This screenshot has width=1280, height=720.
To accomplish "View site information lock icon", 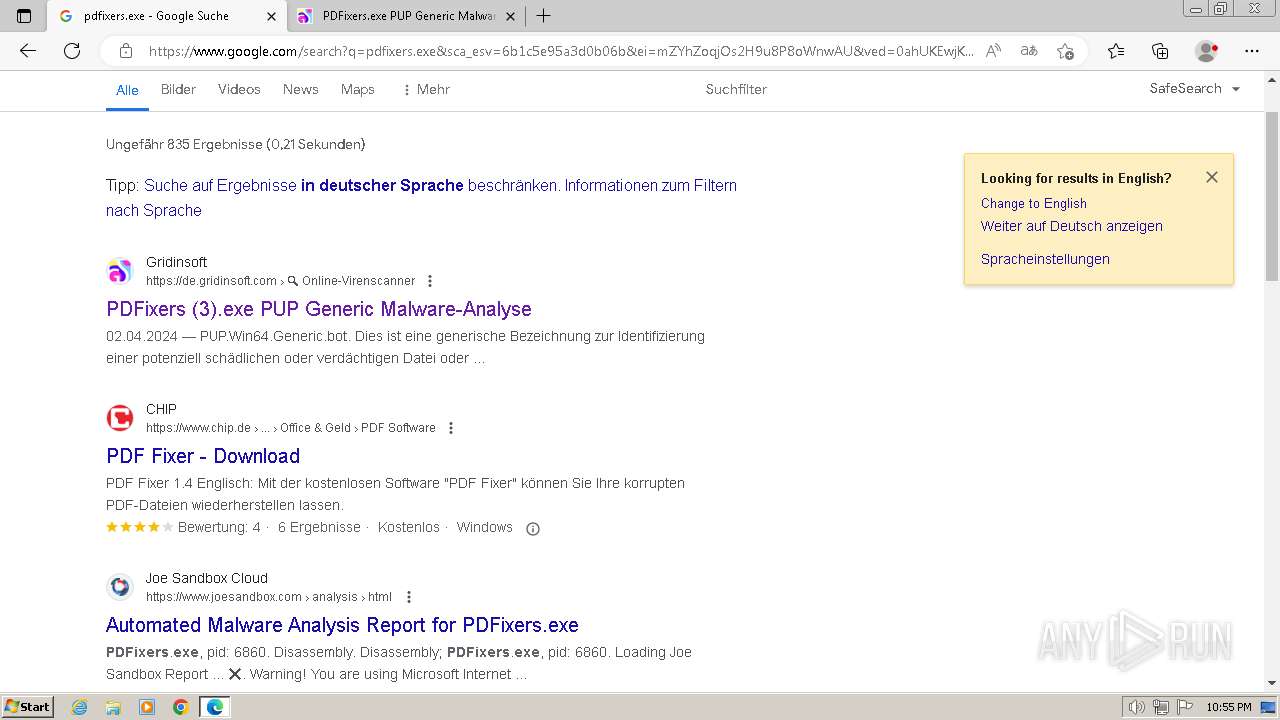I will (126, 51).
